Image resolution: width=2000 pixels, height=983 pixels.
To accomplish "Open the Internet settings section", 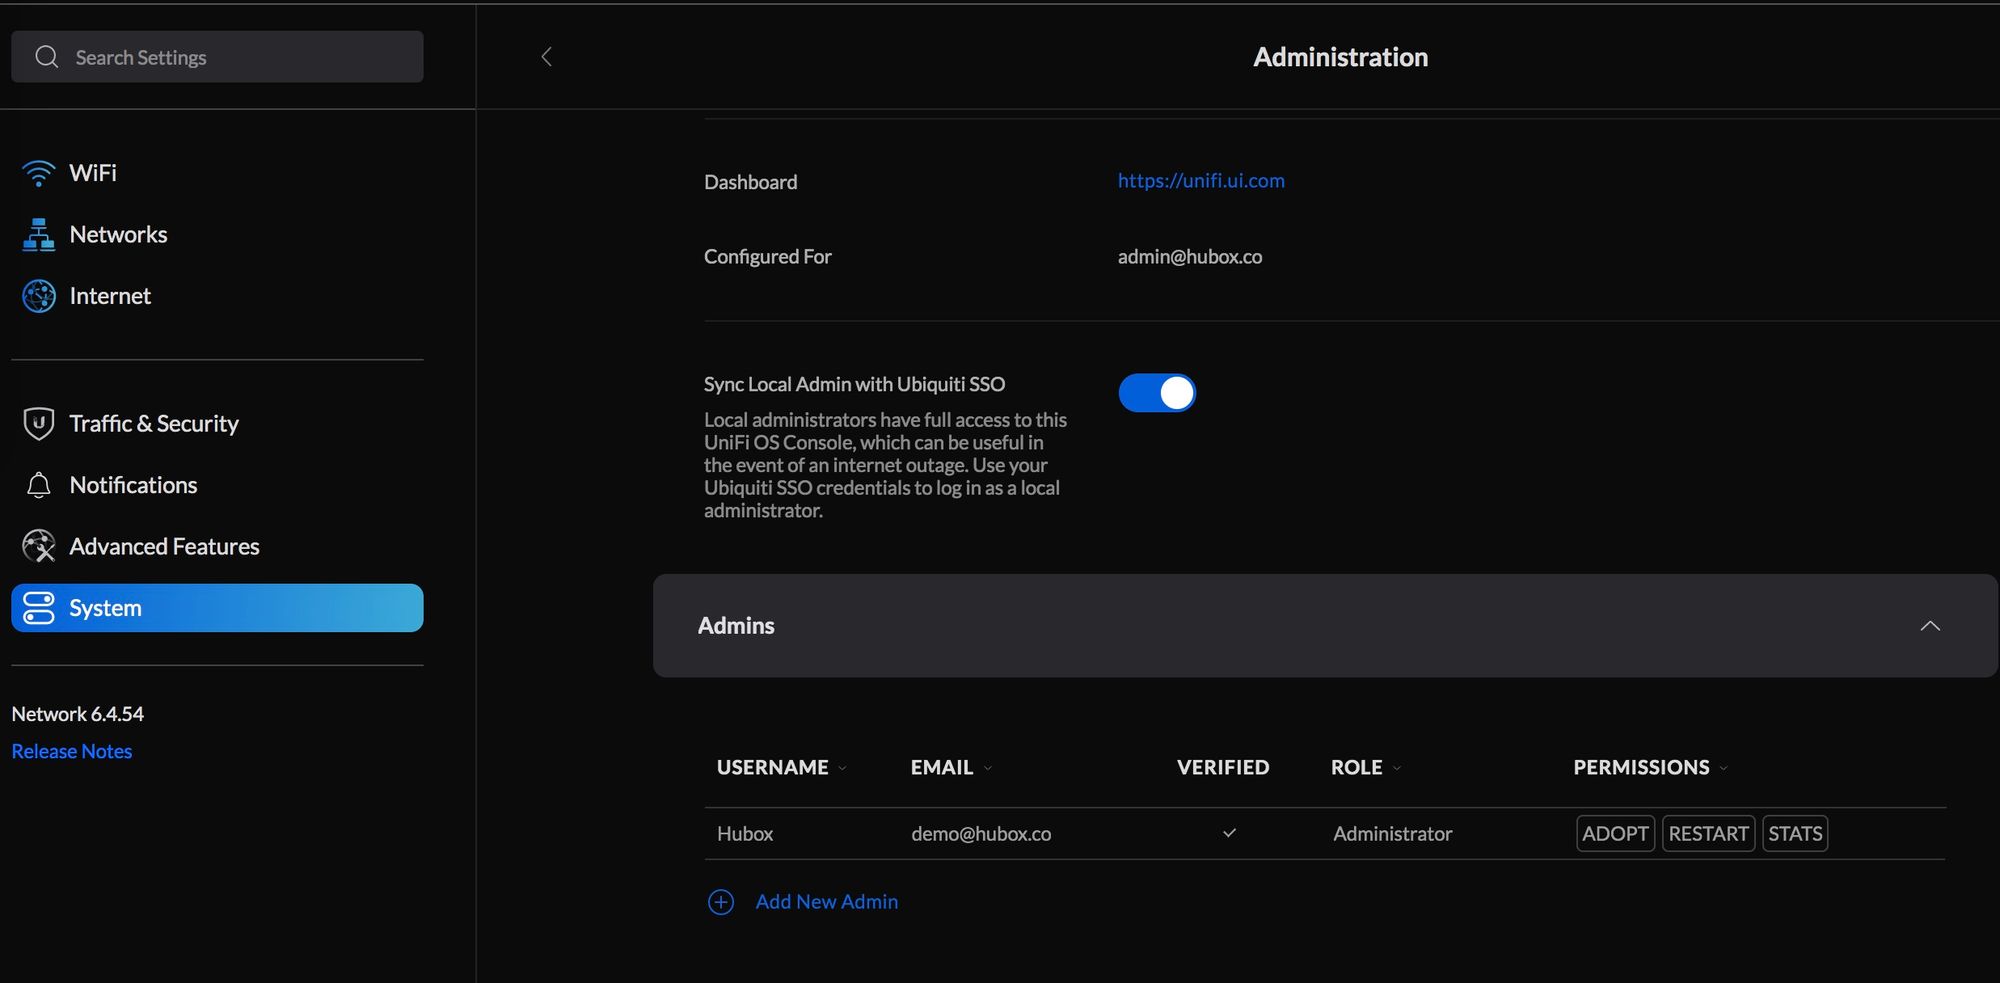I will (110, 296).
